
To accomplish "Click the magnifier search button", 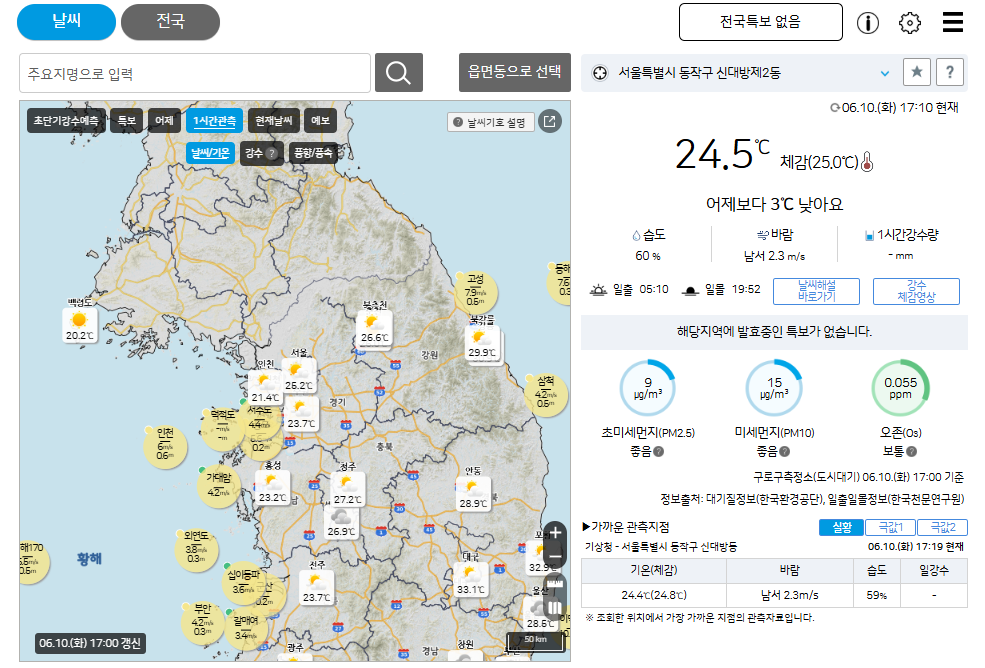I will coord(398,73).
